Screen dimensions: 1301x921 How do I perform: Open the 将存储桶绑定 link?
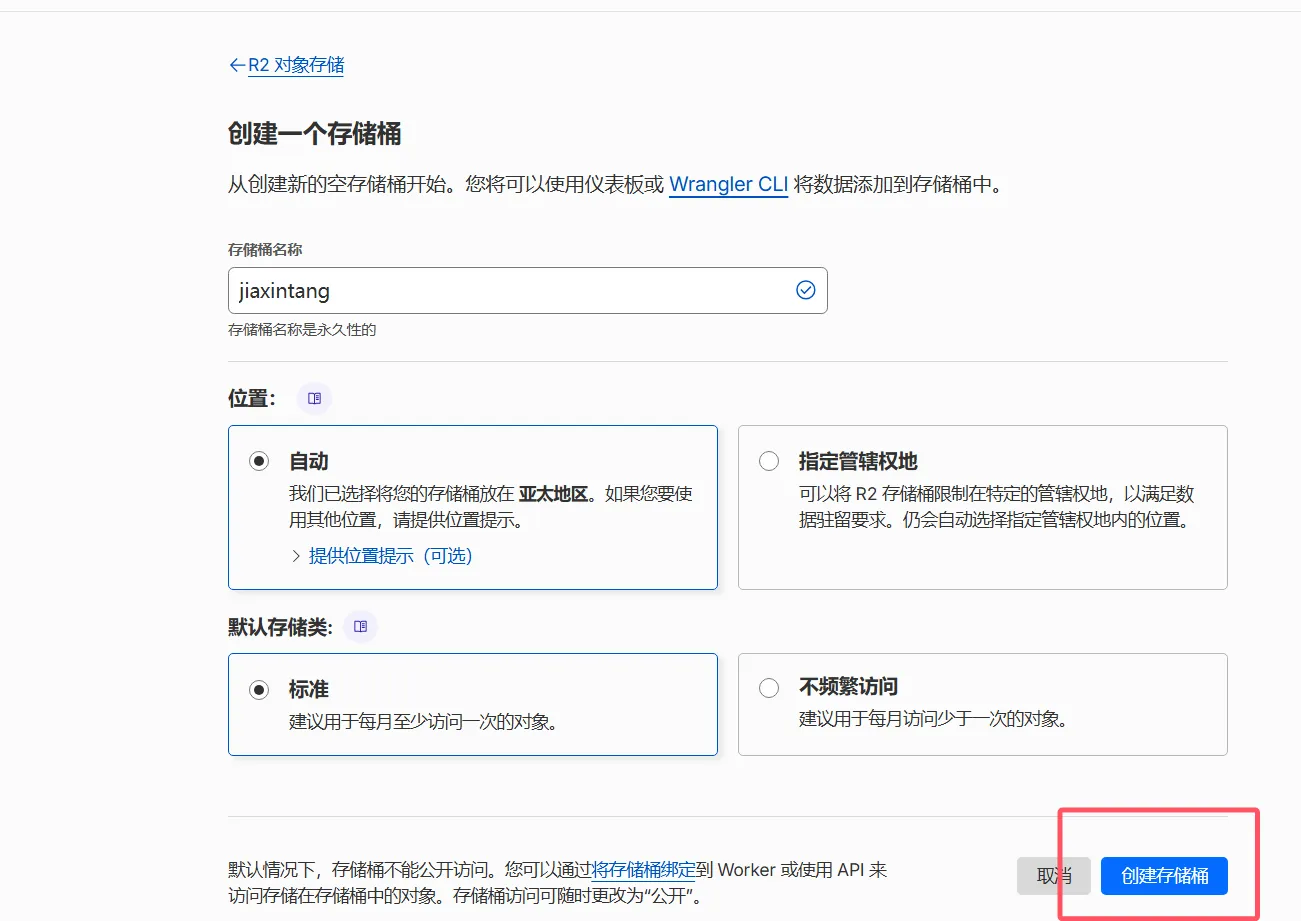click(x=643, y=870)
